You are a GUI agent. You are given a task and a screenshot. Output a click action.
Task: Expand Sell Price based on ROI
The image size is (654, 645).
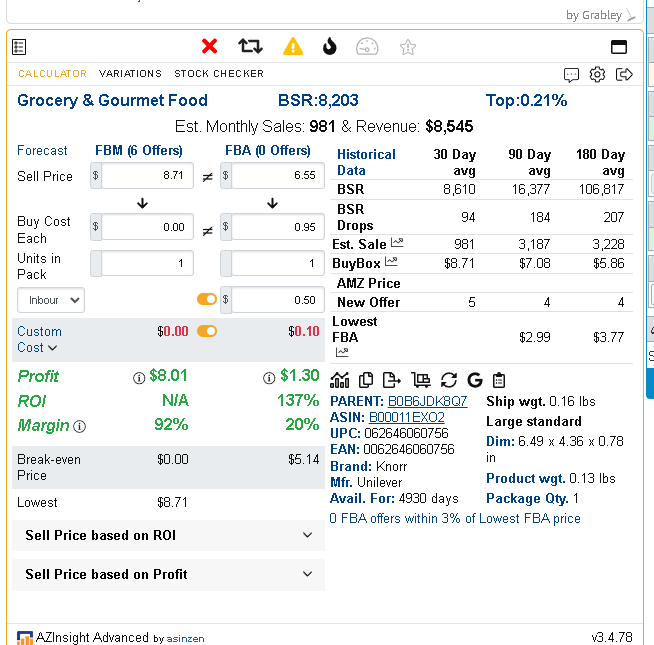point(169,535)
